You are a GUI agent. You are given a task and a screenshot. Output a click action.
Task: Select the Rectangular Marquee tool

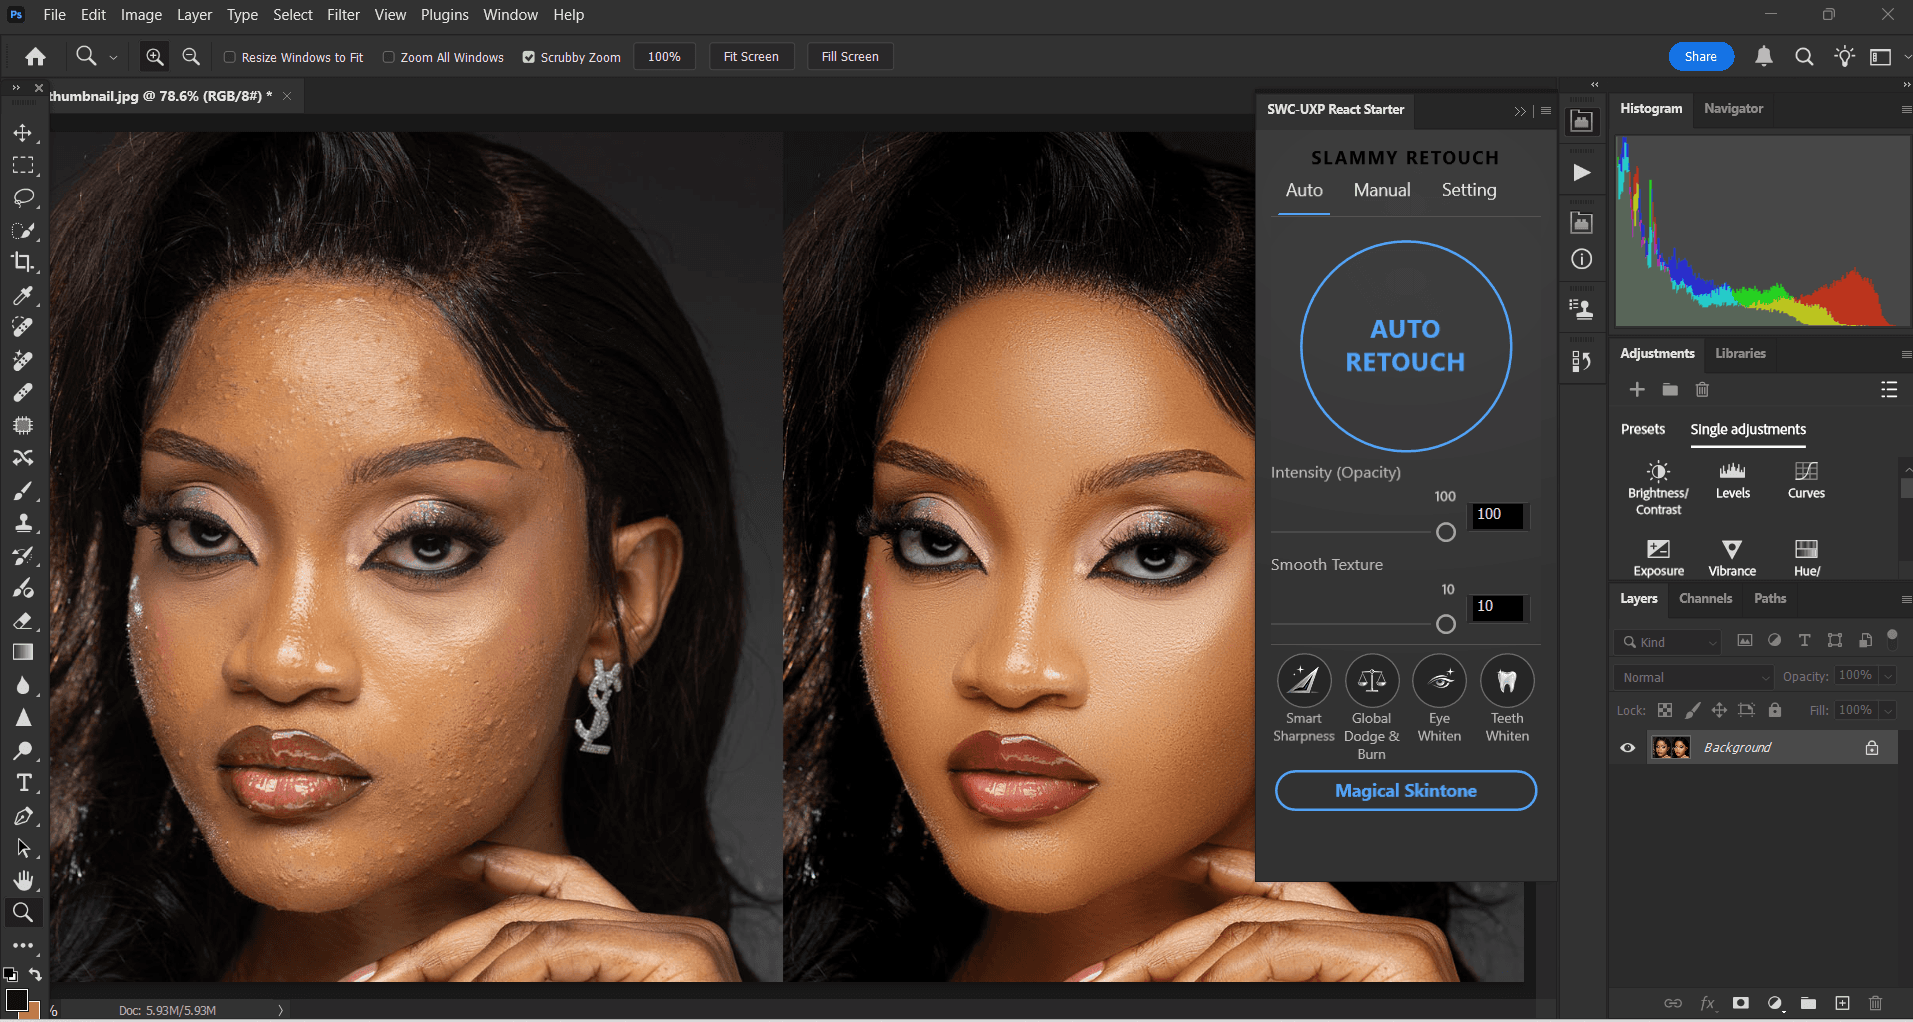(x=23, y=165)
